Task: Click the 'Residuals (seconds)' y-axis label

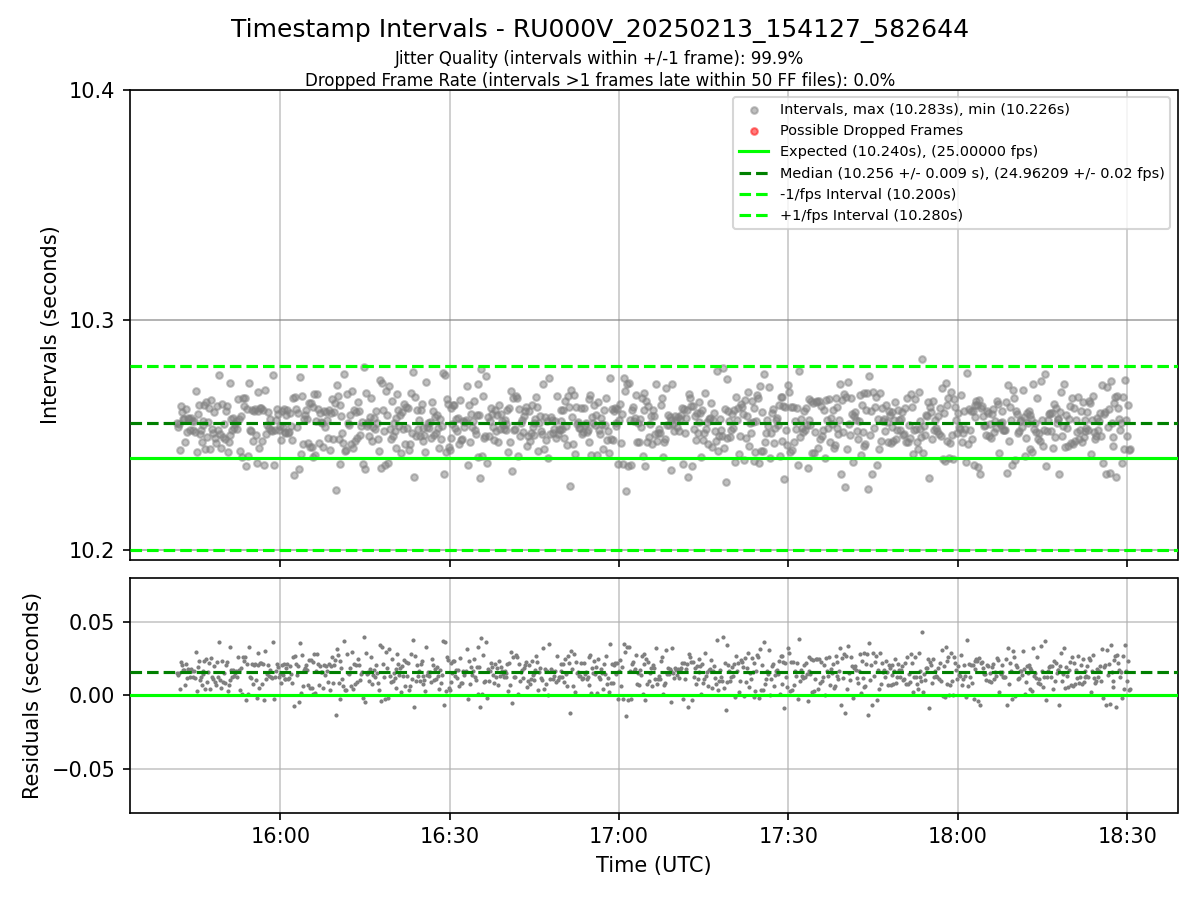Action: (31, 696)
